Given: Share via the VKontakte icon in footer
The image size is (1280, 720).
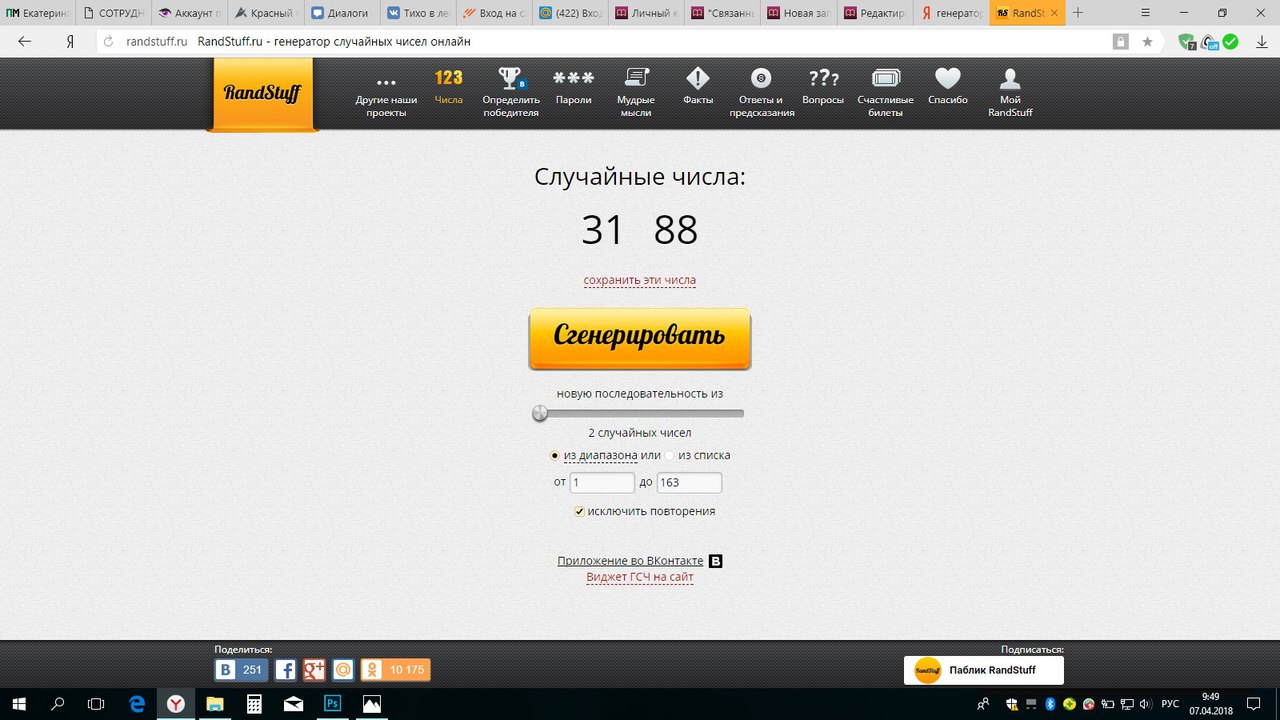Looking at the screenshot, I should pyautogui.click(x=225, y=669).
